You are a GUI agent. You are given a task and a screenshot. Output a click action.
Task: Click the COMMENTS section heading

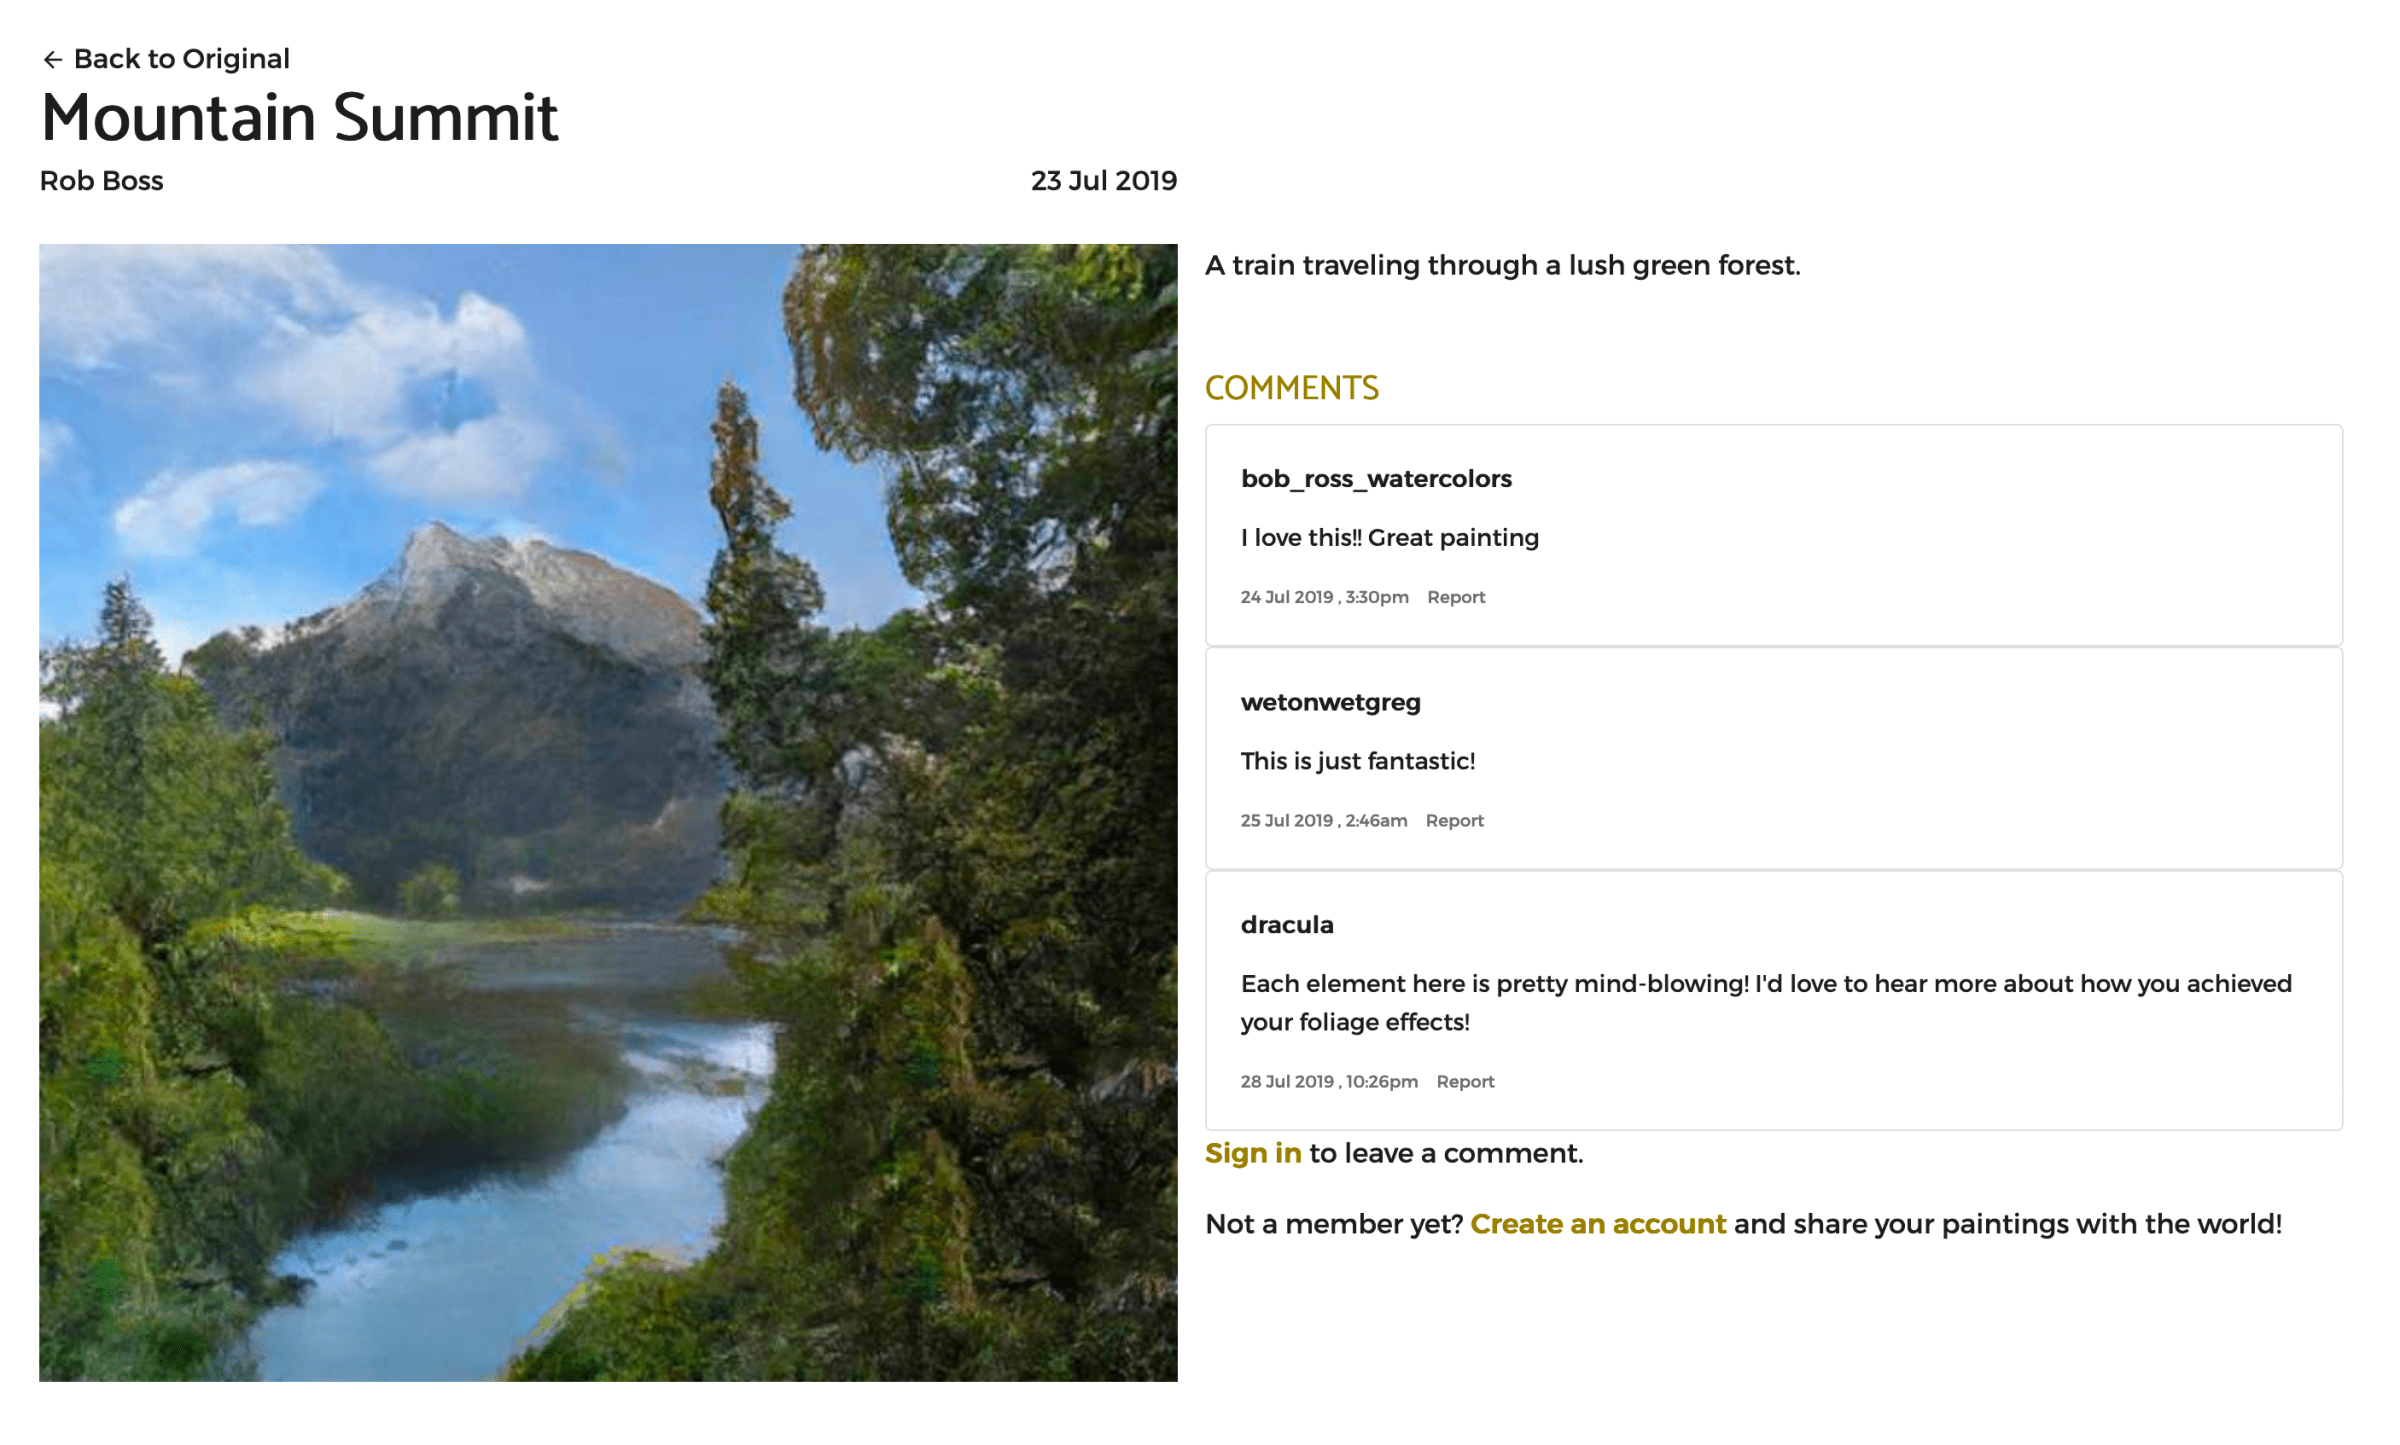1291,388
